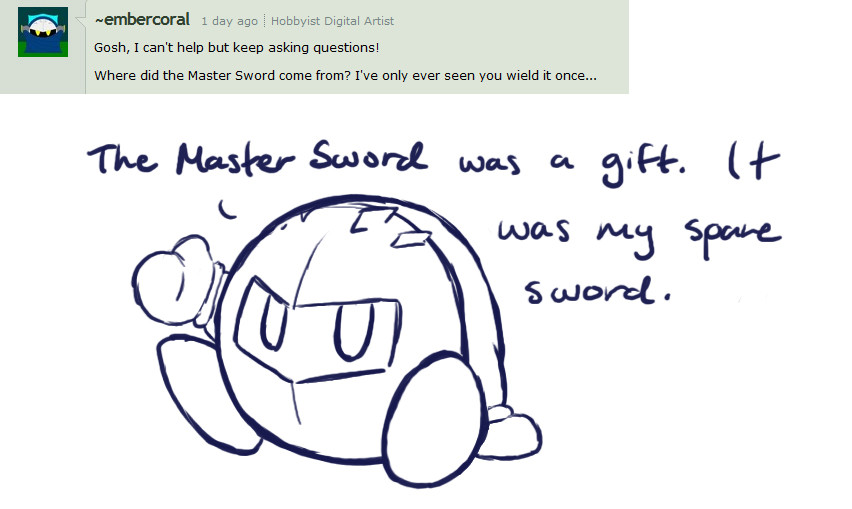Click the character's raised gloved hand
852x509 pixels.
point(172,280)
